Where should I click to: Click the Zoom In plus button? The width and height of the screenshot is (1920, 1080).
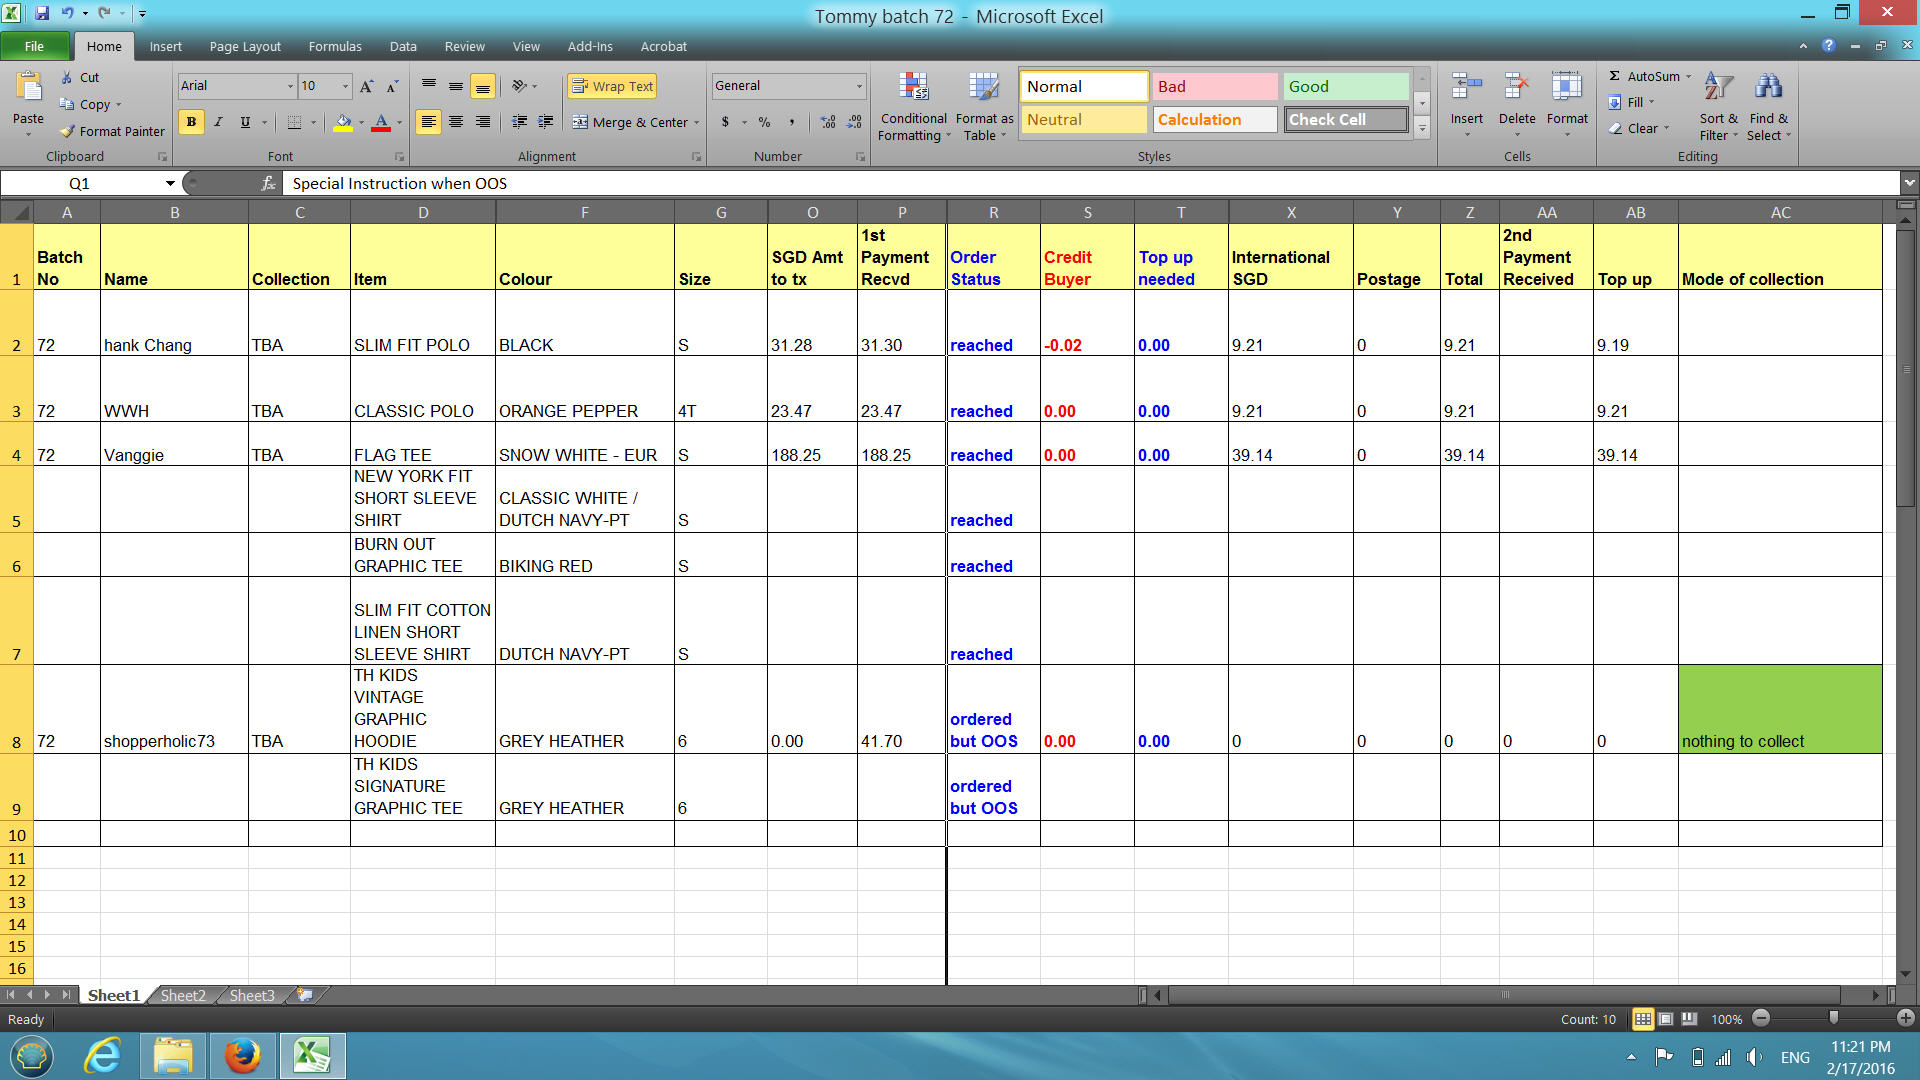[1905, 1018]
